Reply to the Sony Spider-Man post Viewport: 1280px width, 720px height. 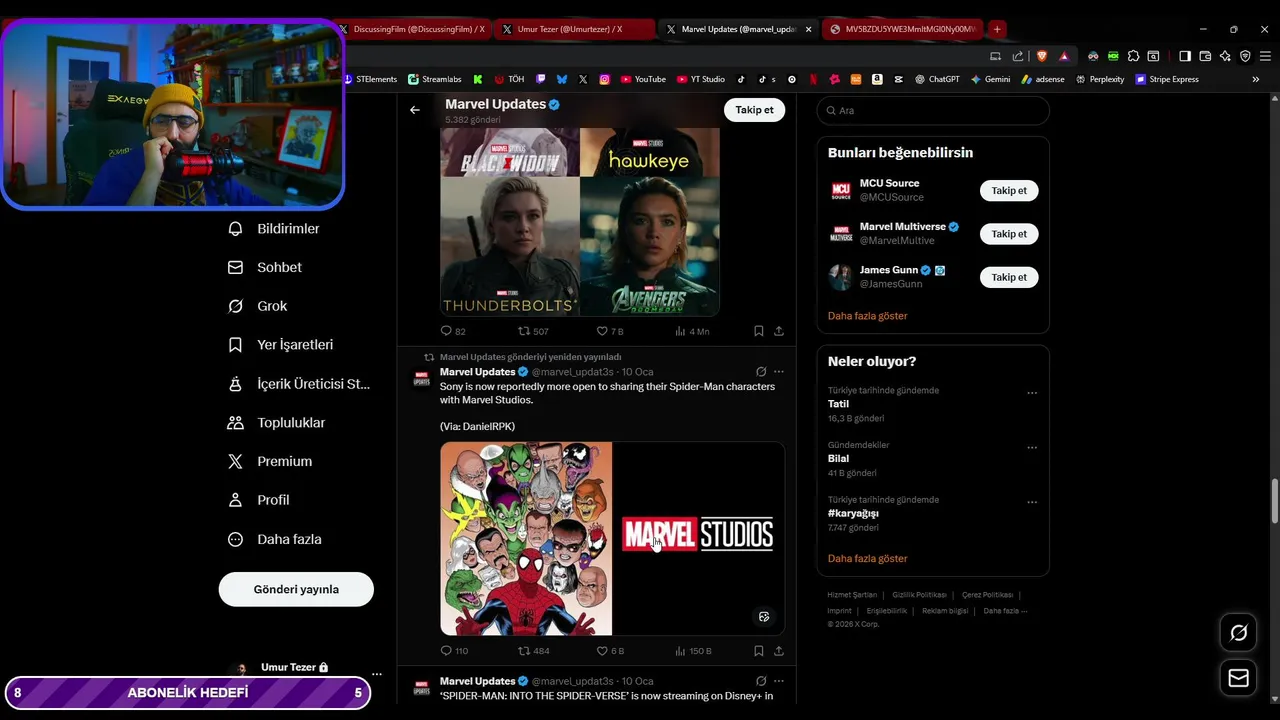tap(454, 651)
